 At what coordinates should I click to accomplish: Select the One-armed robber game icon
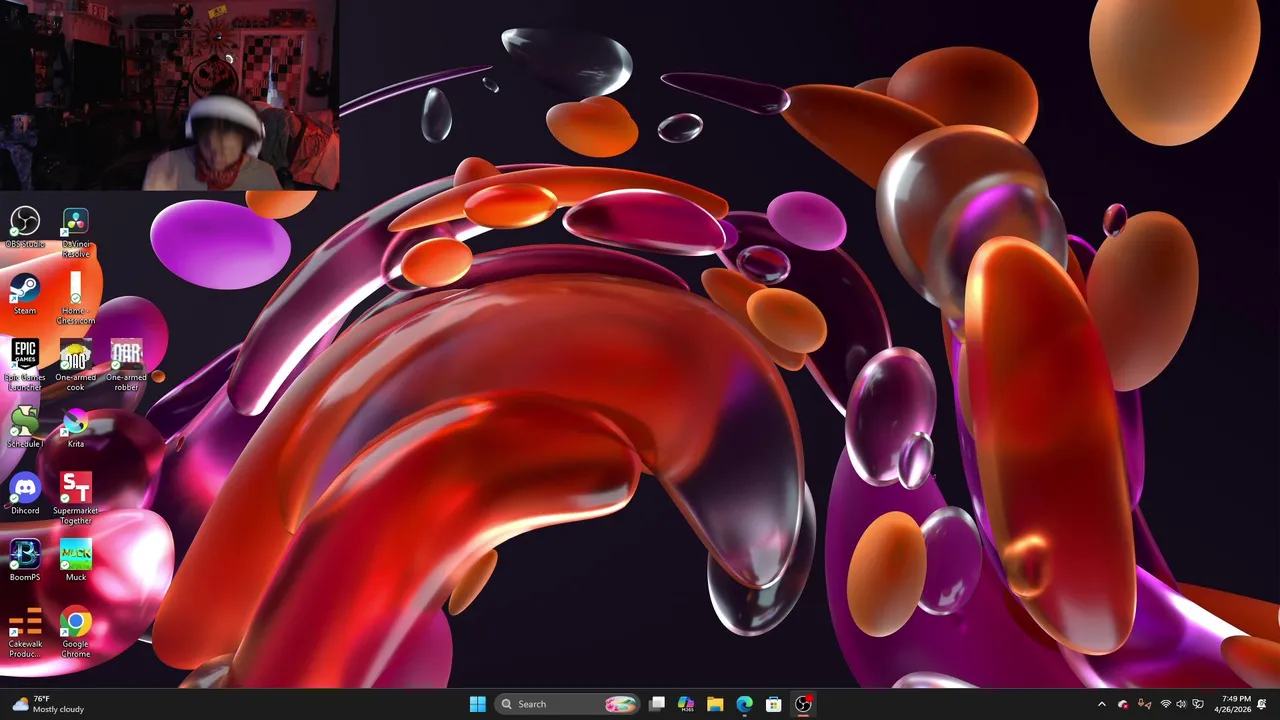click(126, 364)
